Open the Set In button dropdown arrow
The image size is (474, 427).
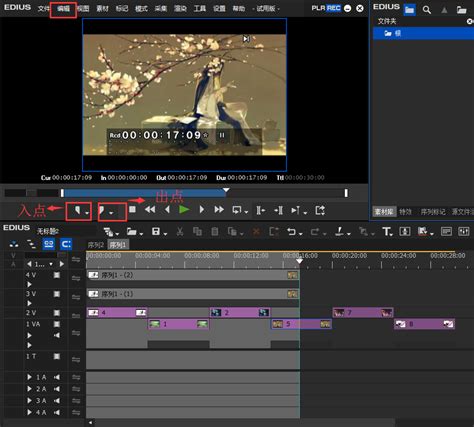pos(87,213)
